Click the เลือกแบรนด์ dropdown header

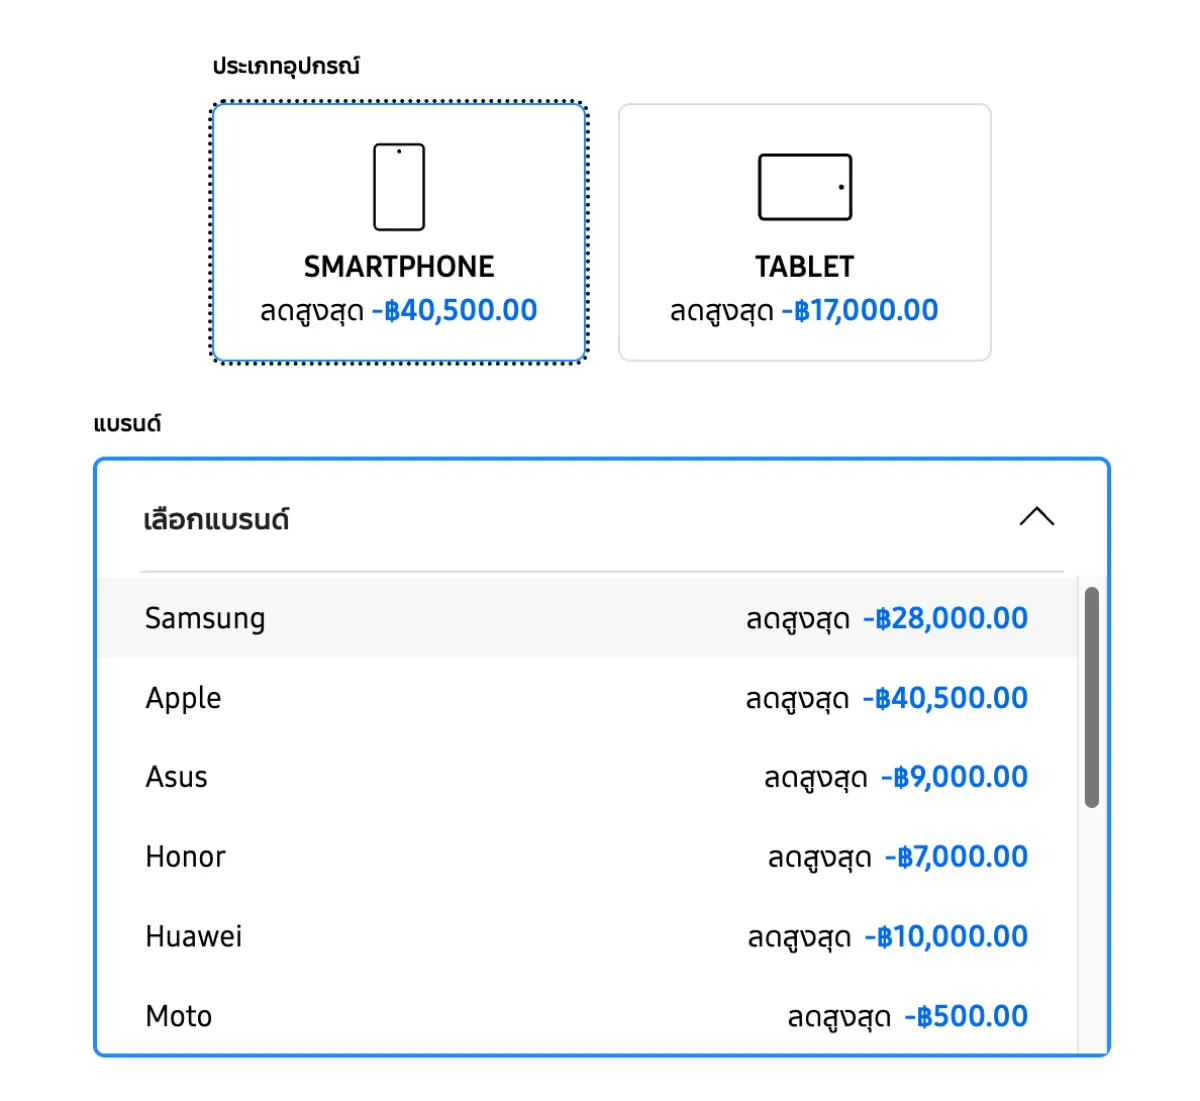[x=602, y=518]
